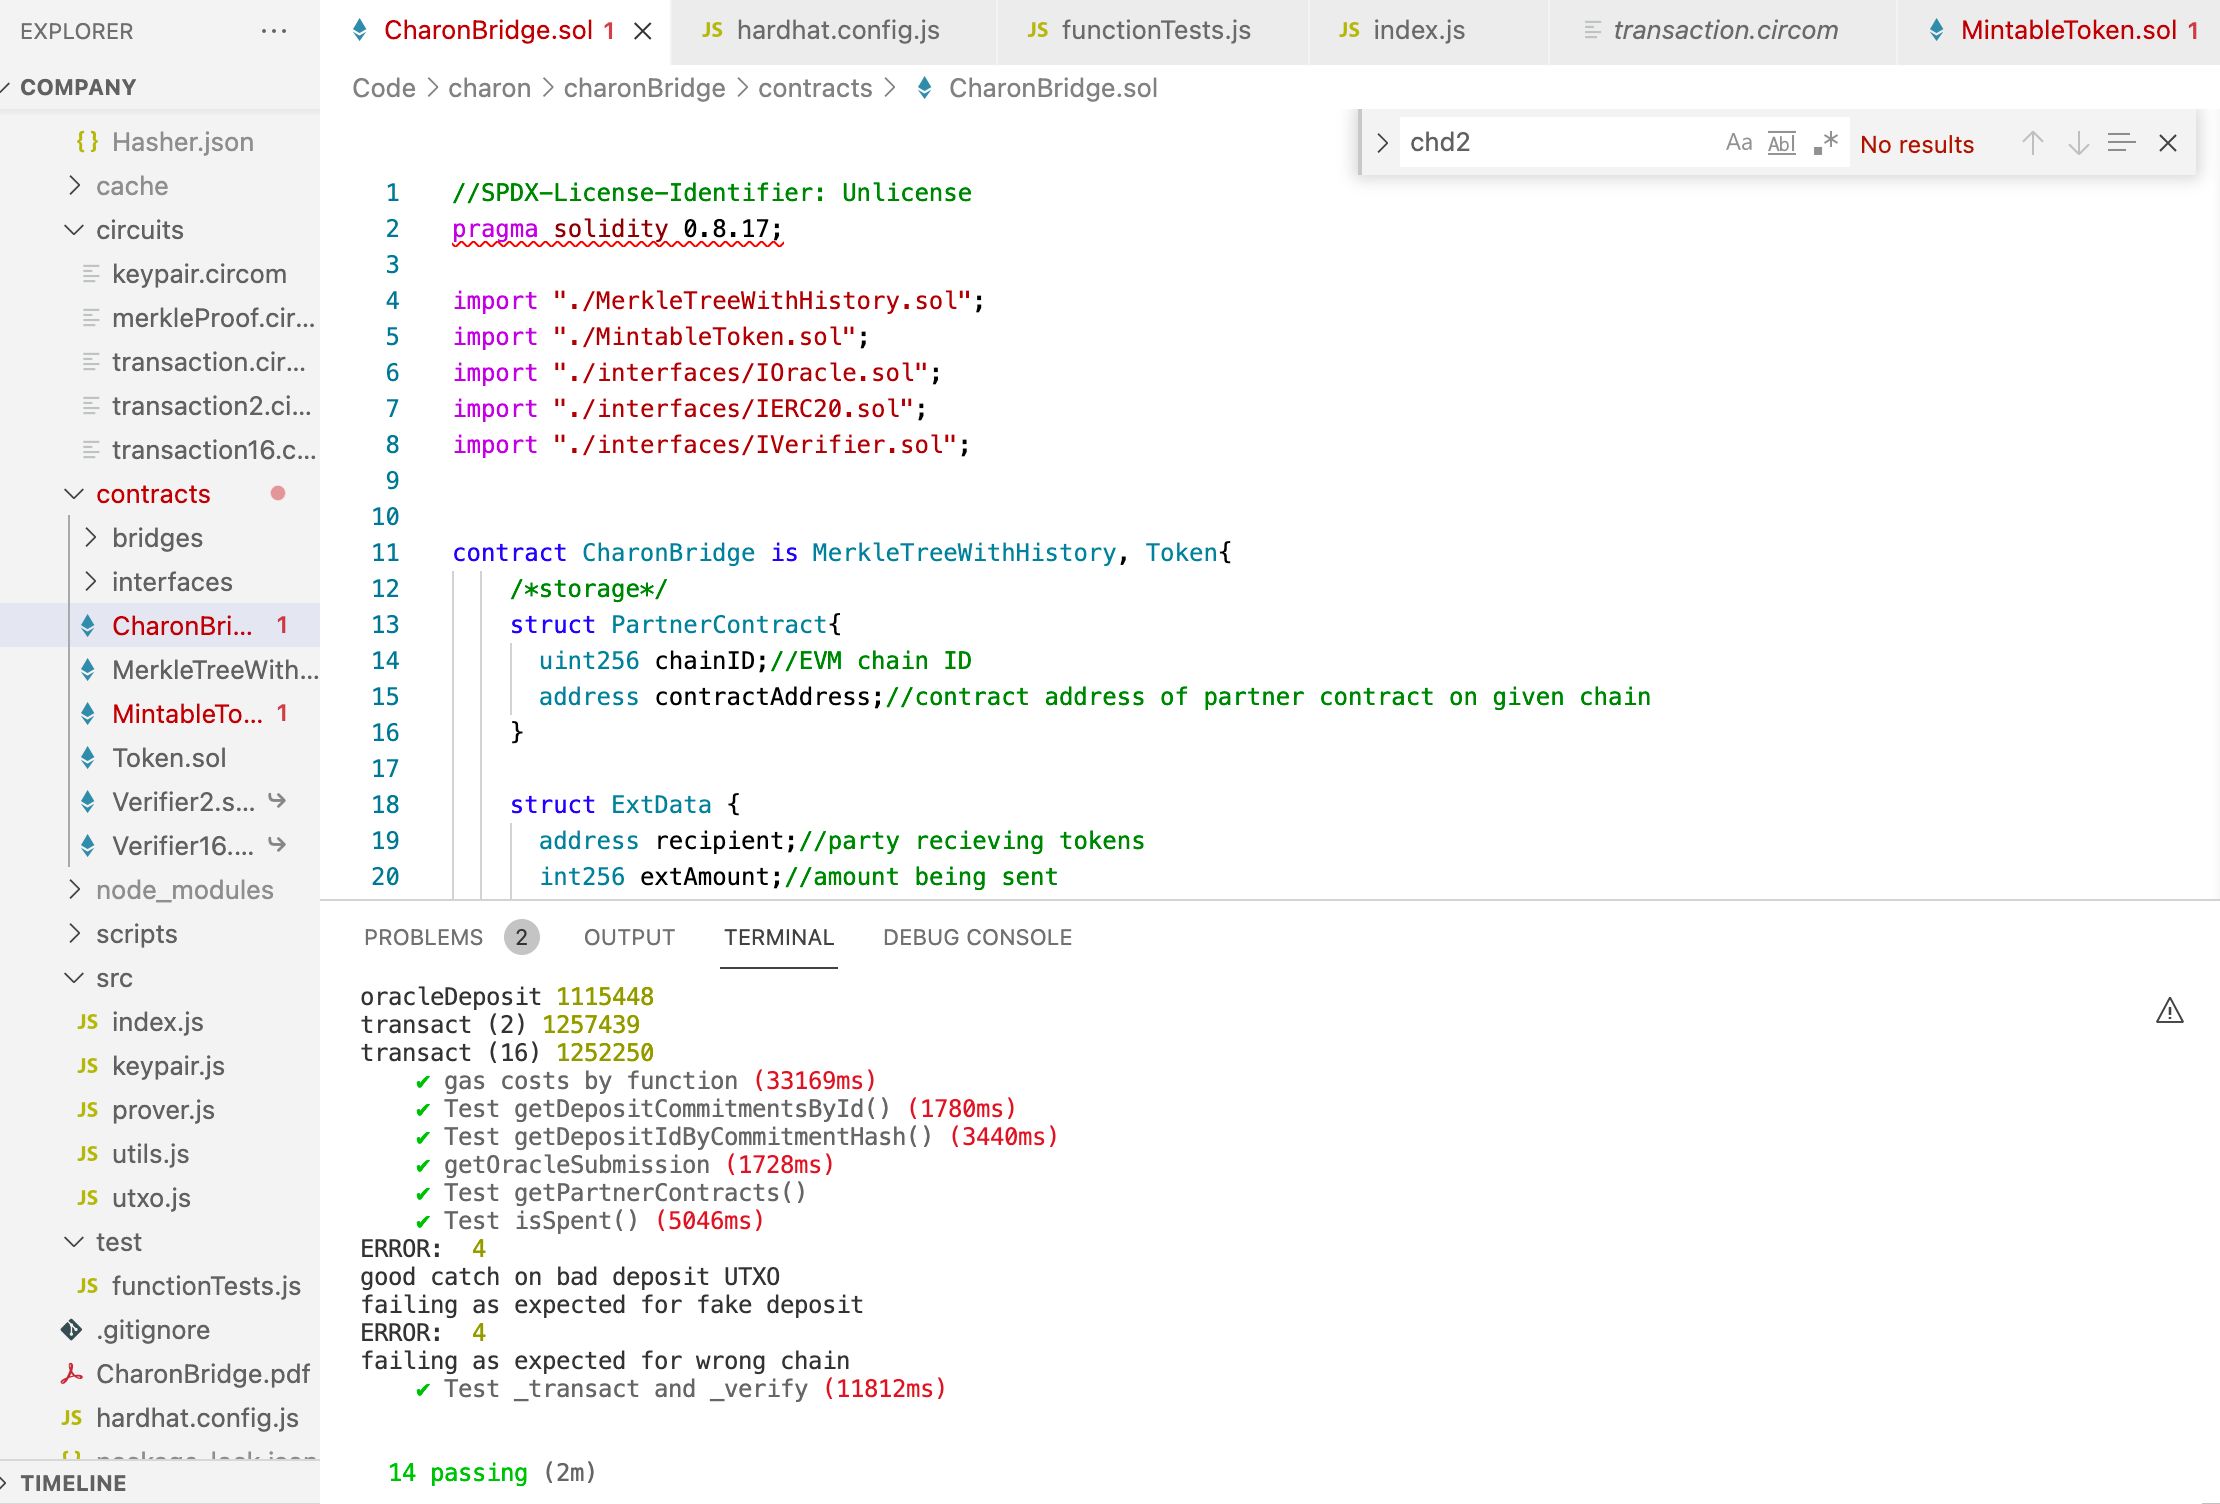Click breadcrumb segment charonBridge
Screen dimensions: 2220x1504
644,88
